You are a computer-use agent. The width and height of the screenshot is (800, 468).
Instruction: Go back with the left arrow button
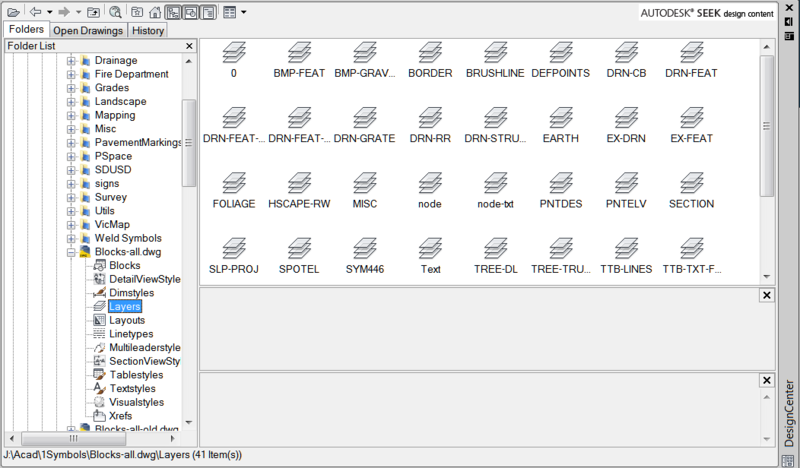tap(35, 12)
